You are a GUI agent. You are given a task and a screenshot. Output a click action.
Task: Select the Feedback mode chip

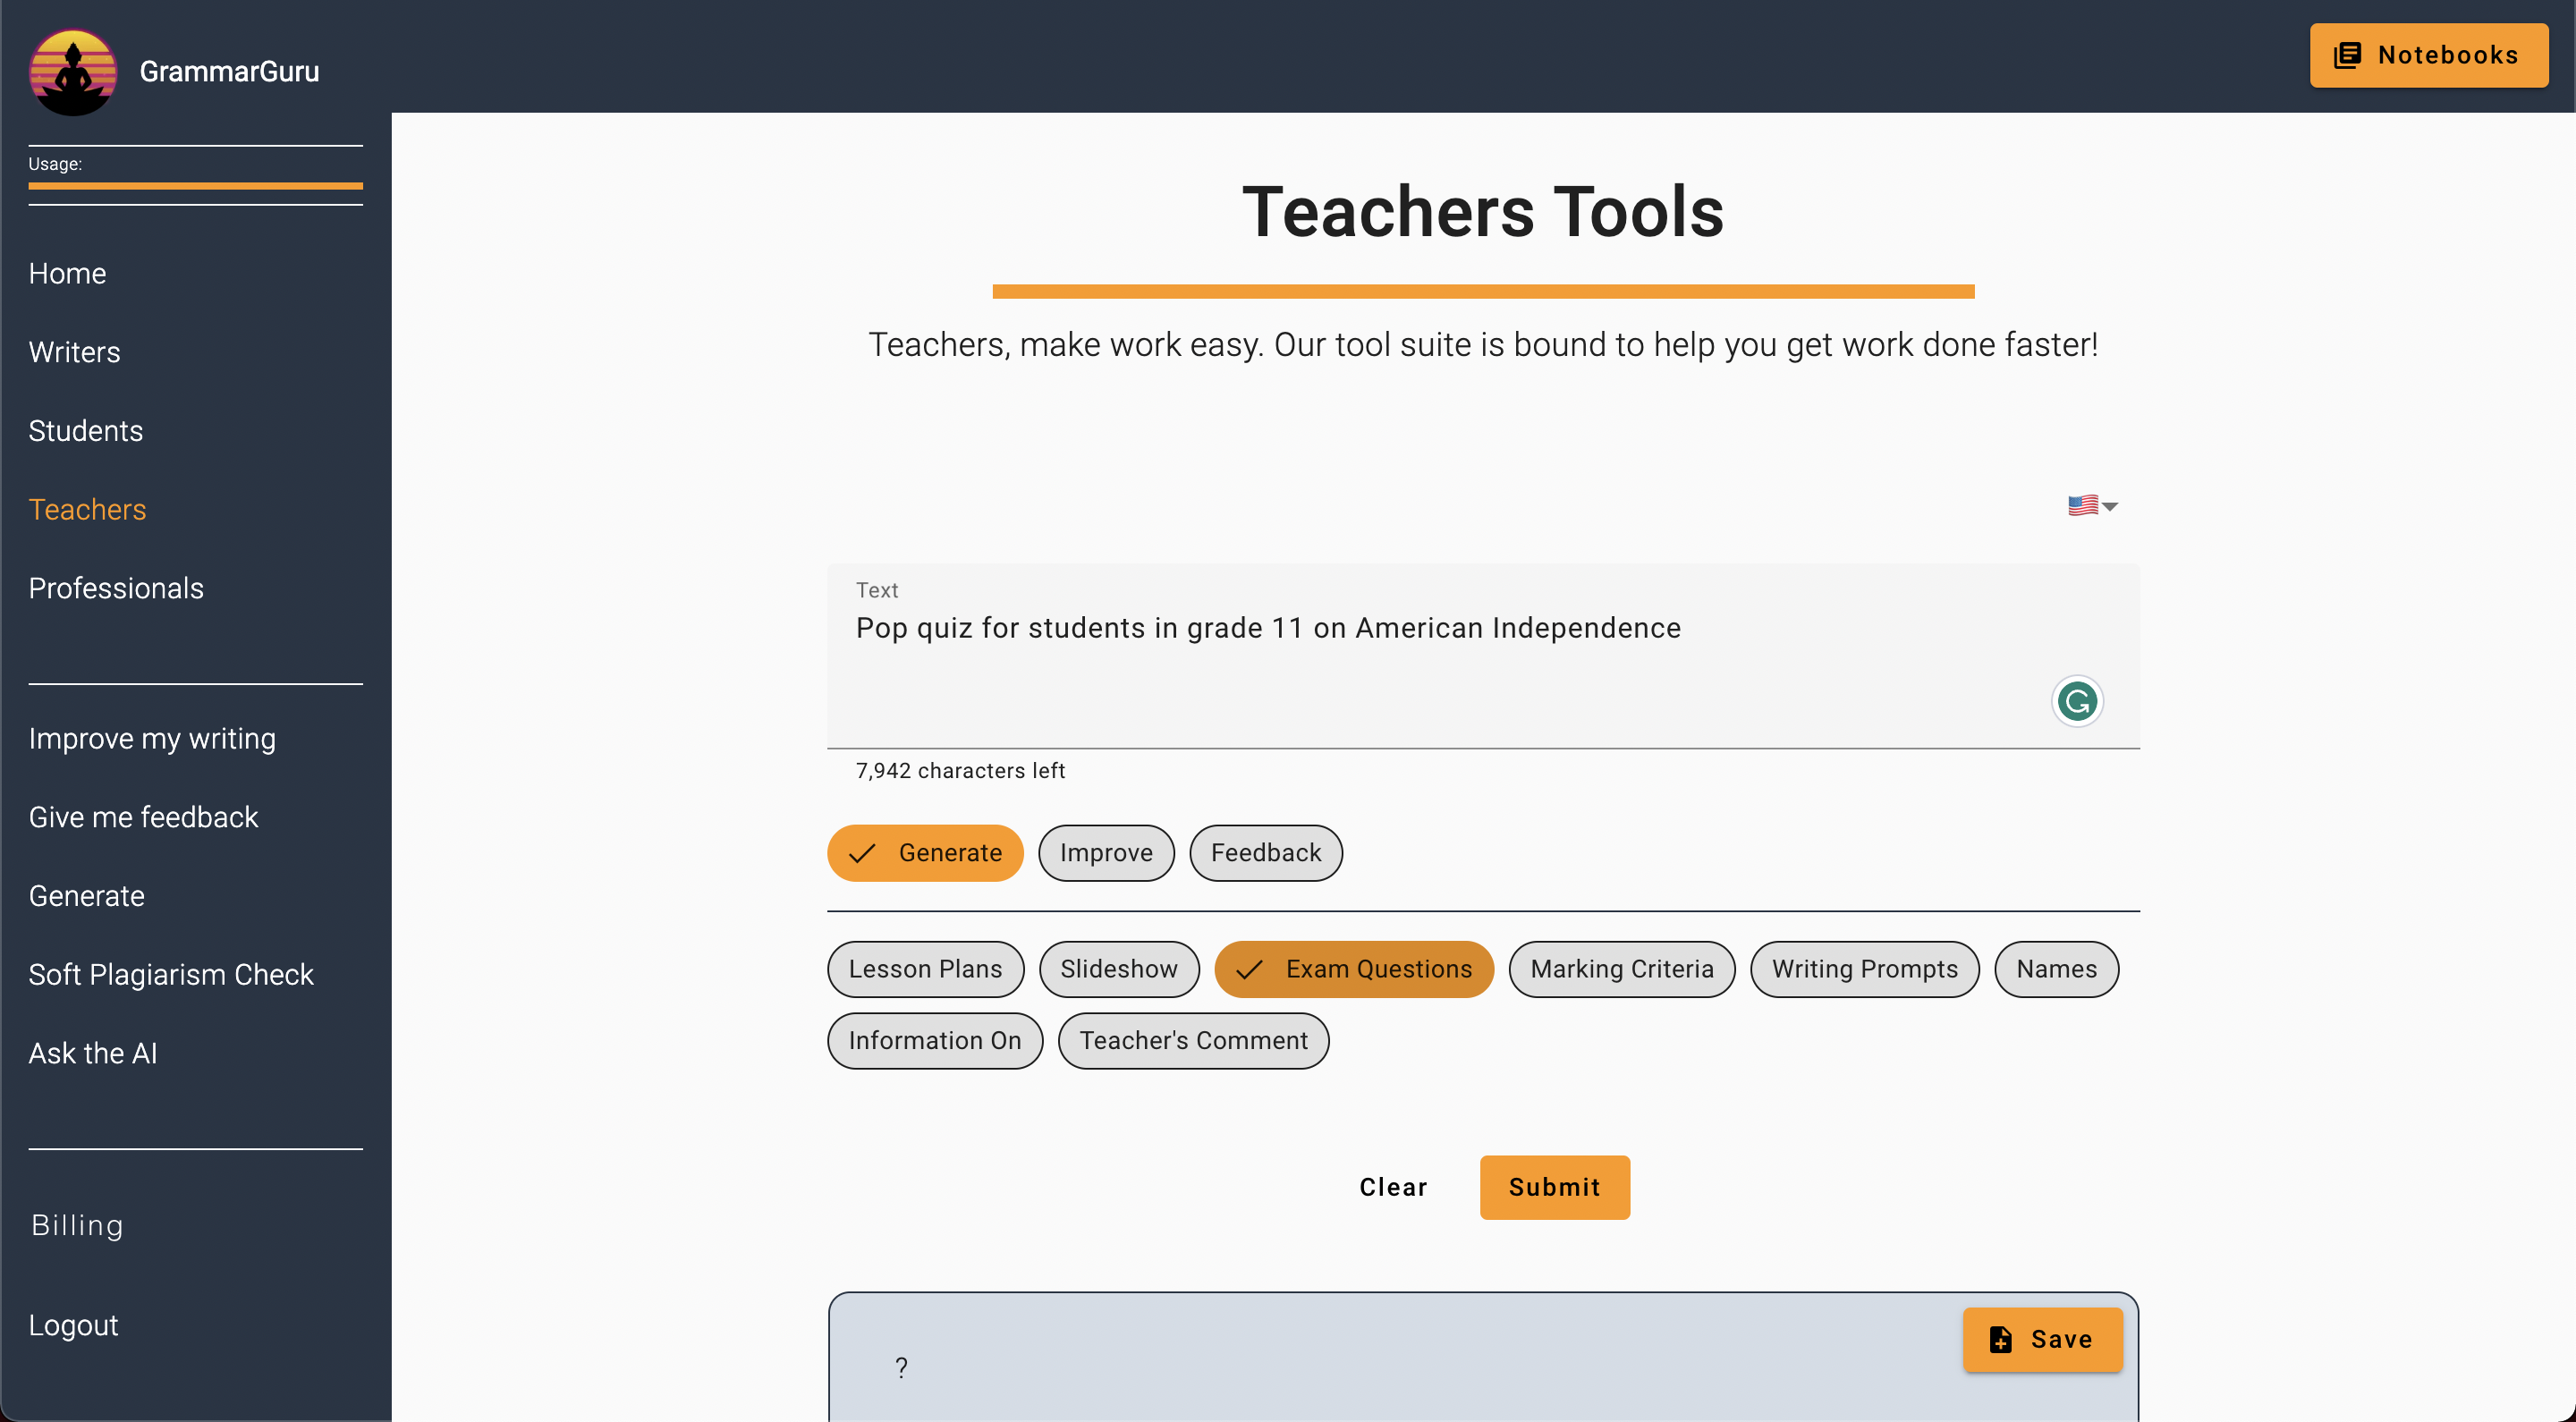coord(1266,853)
